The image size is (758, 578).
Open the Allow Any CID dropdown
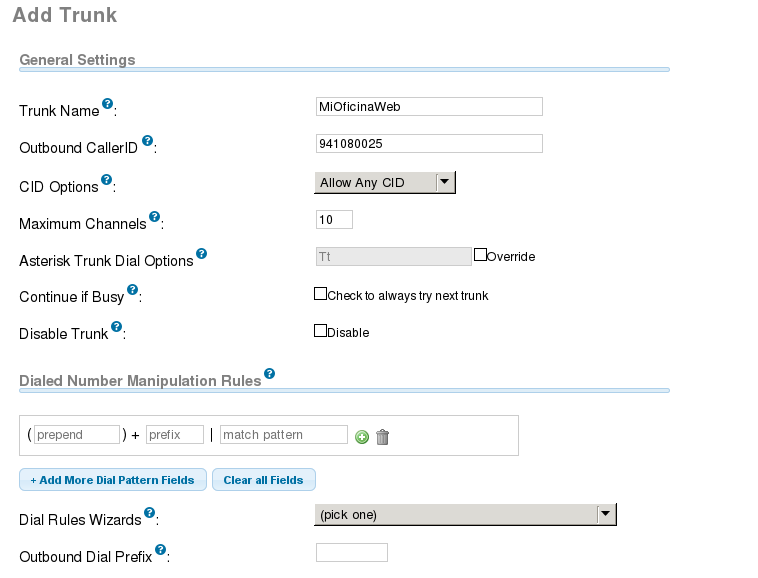point(385,182)
